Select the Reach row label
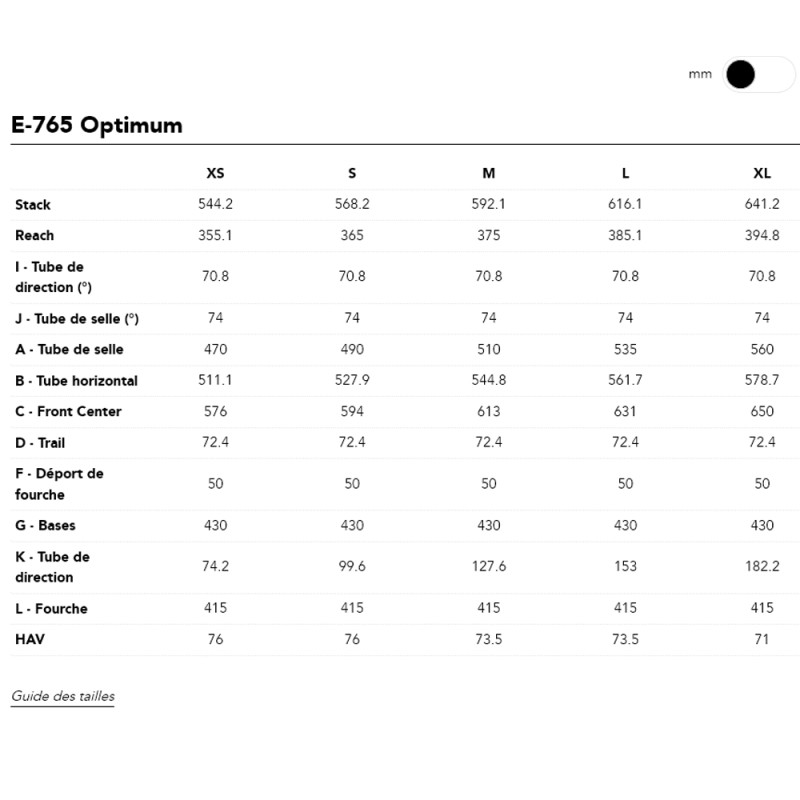The image size is (800, 800). [x=35, y=236]
